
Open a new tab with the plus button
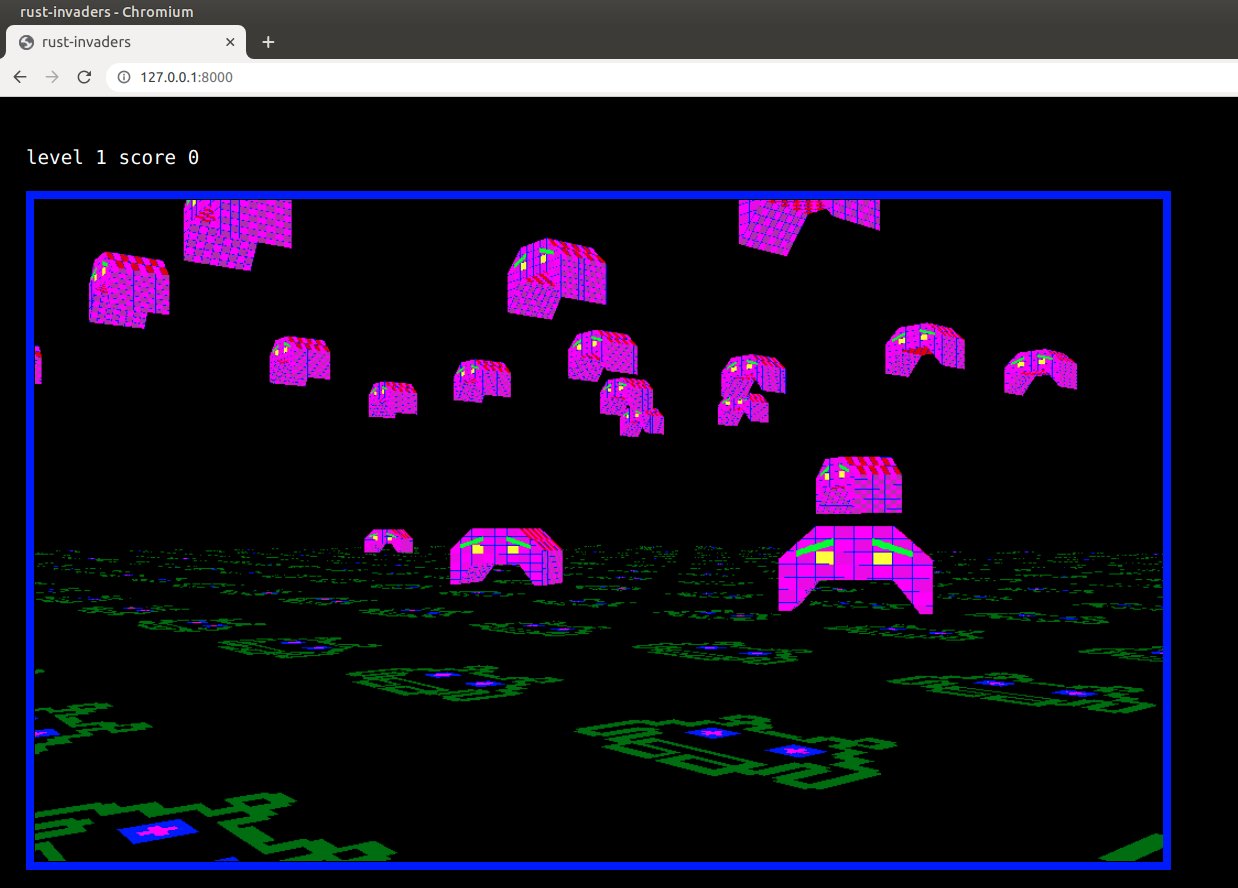coord(268,42)
